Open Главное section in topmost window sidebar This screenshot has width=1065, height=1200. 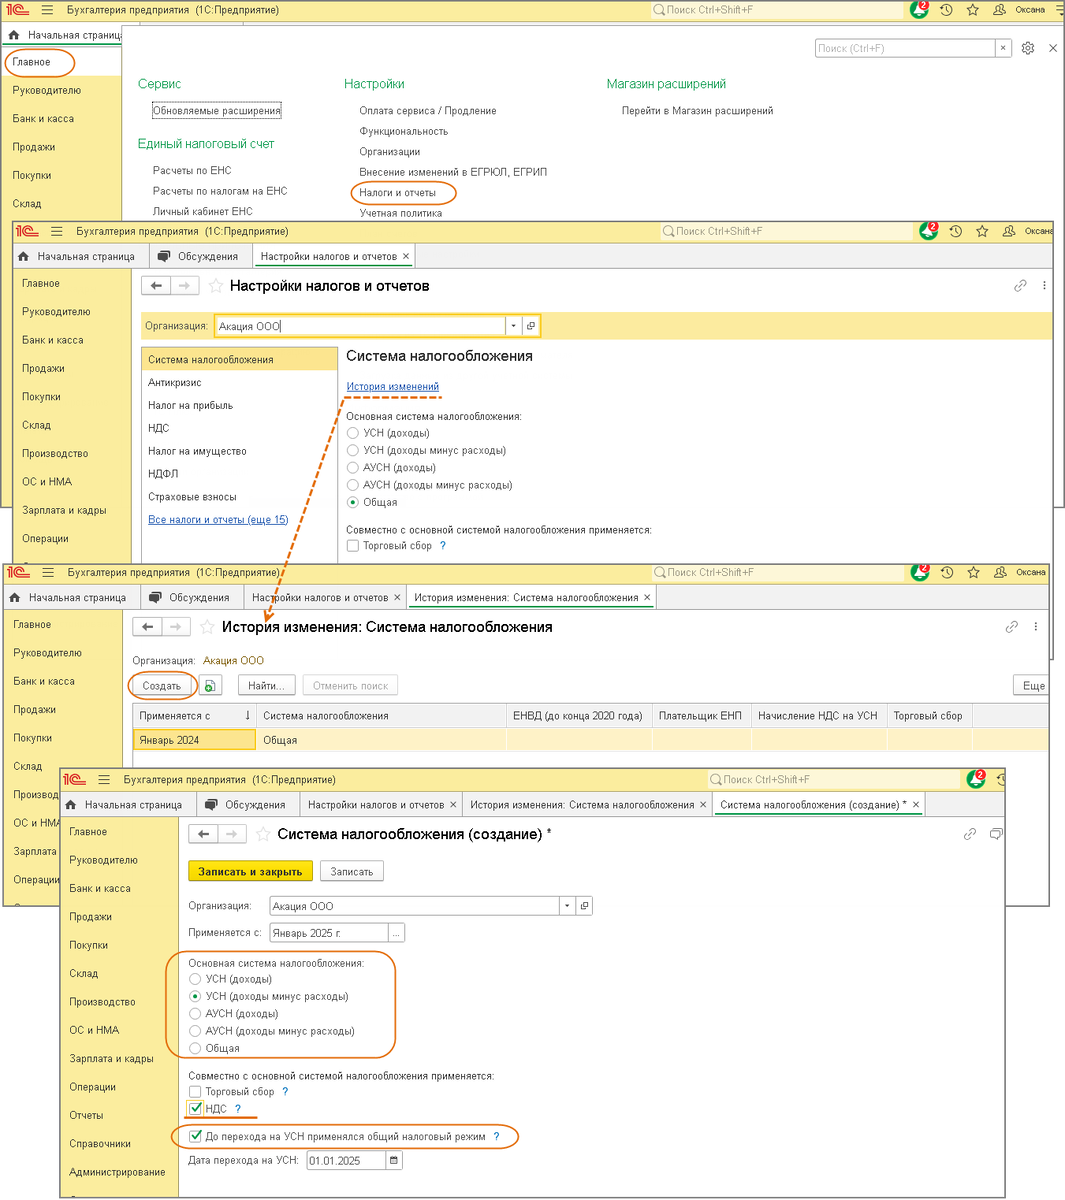click(x=32, y=62)
